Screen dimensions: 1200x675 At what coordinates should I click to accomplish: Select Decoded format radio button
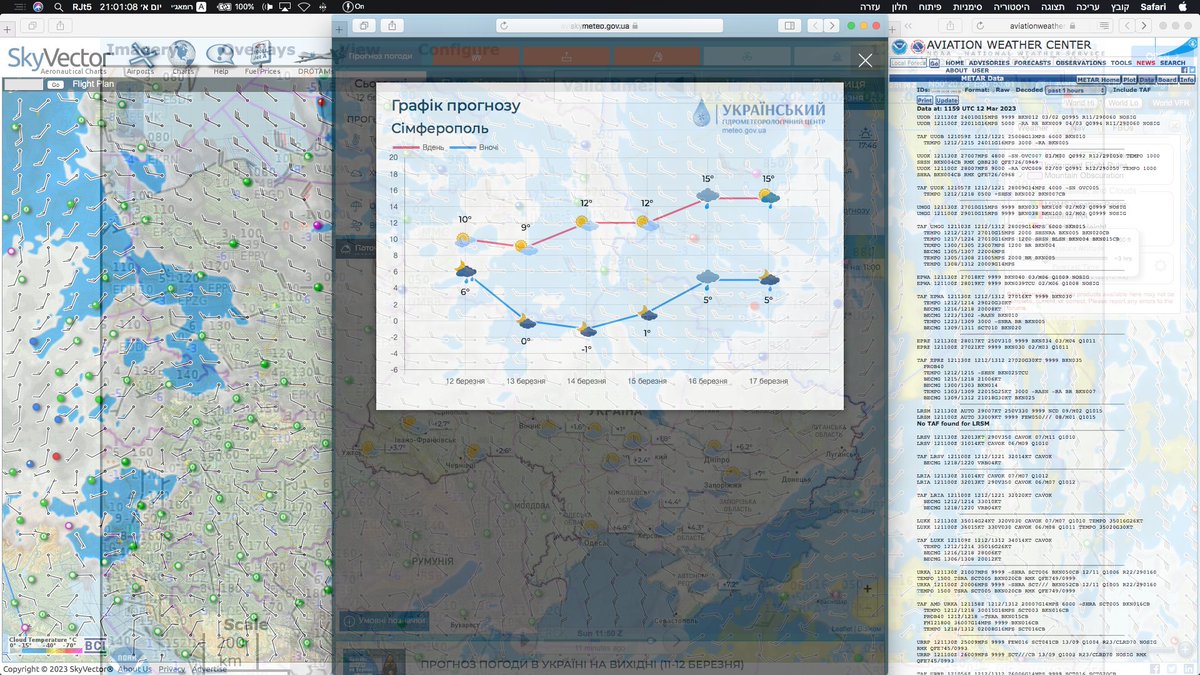tap(1014, 90)
